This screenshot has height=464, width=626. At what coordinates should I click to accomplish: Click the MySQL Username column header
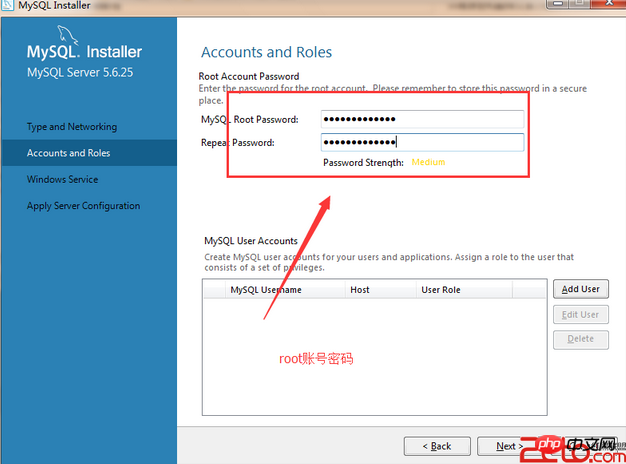pyautogui.click(x=285, y=290)
